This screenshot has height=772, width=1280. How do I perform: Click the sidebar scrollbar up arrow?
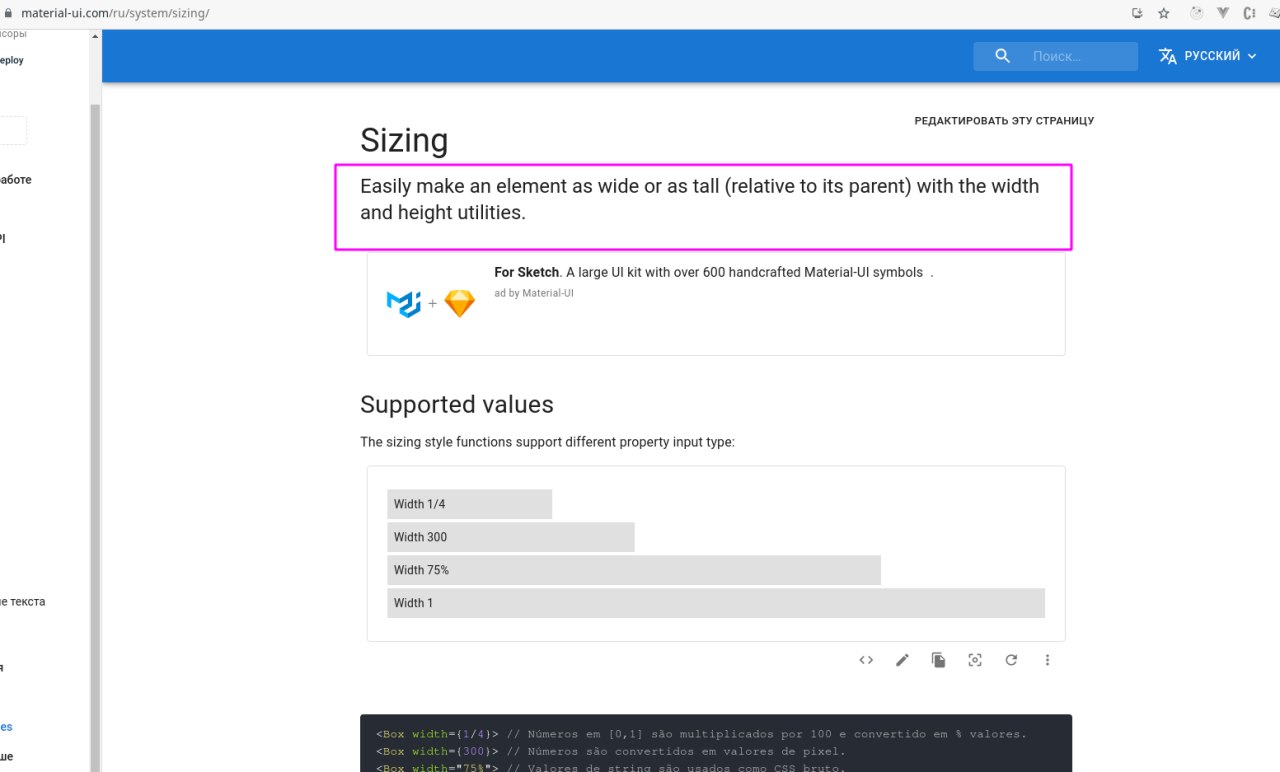coord(96,35)
